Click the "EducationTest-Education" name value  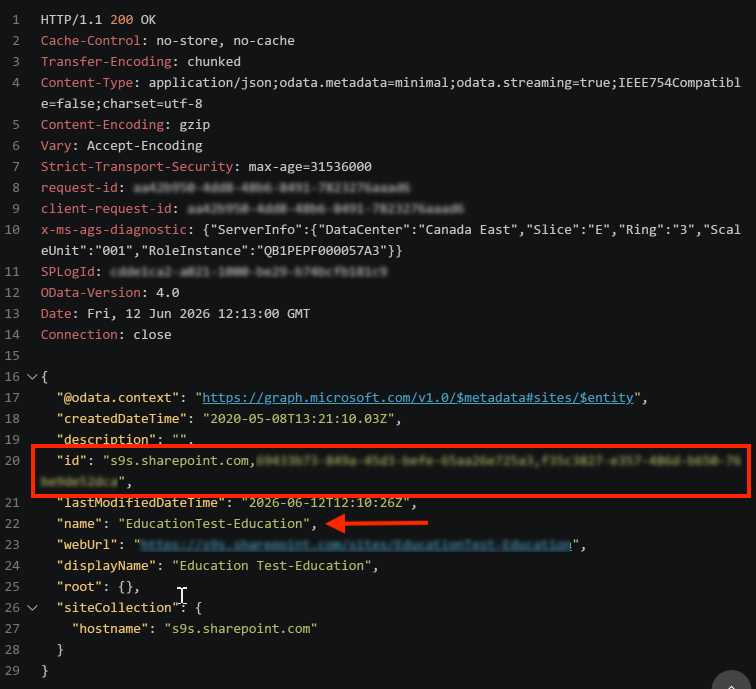pyautogui.click(x=214, y=524)
